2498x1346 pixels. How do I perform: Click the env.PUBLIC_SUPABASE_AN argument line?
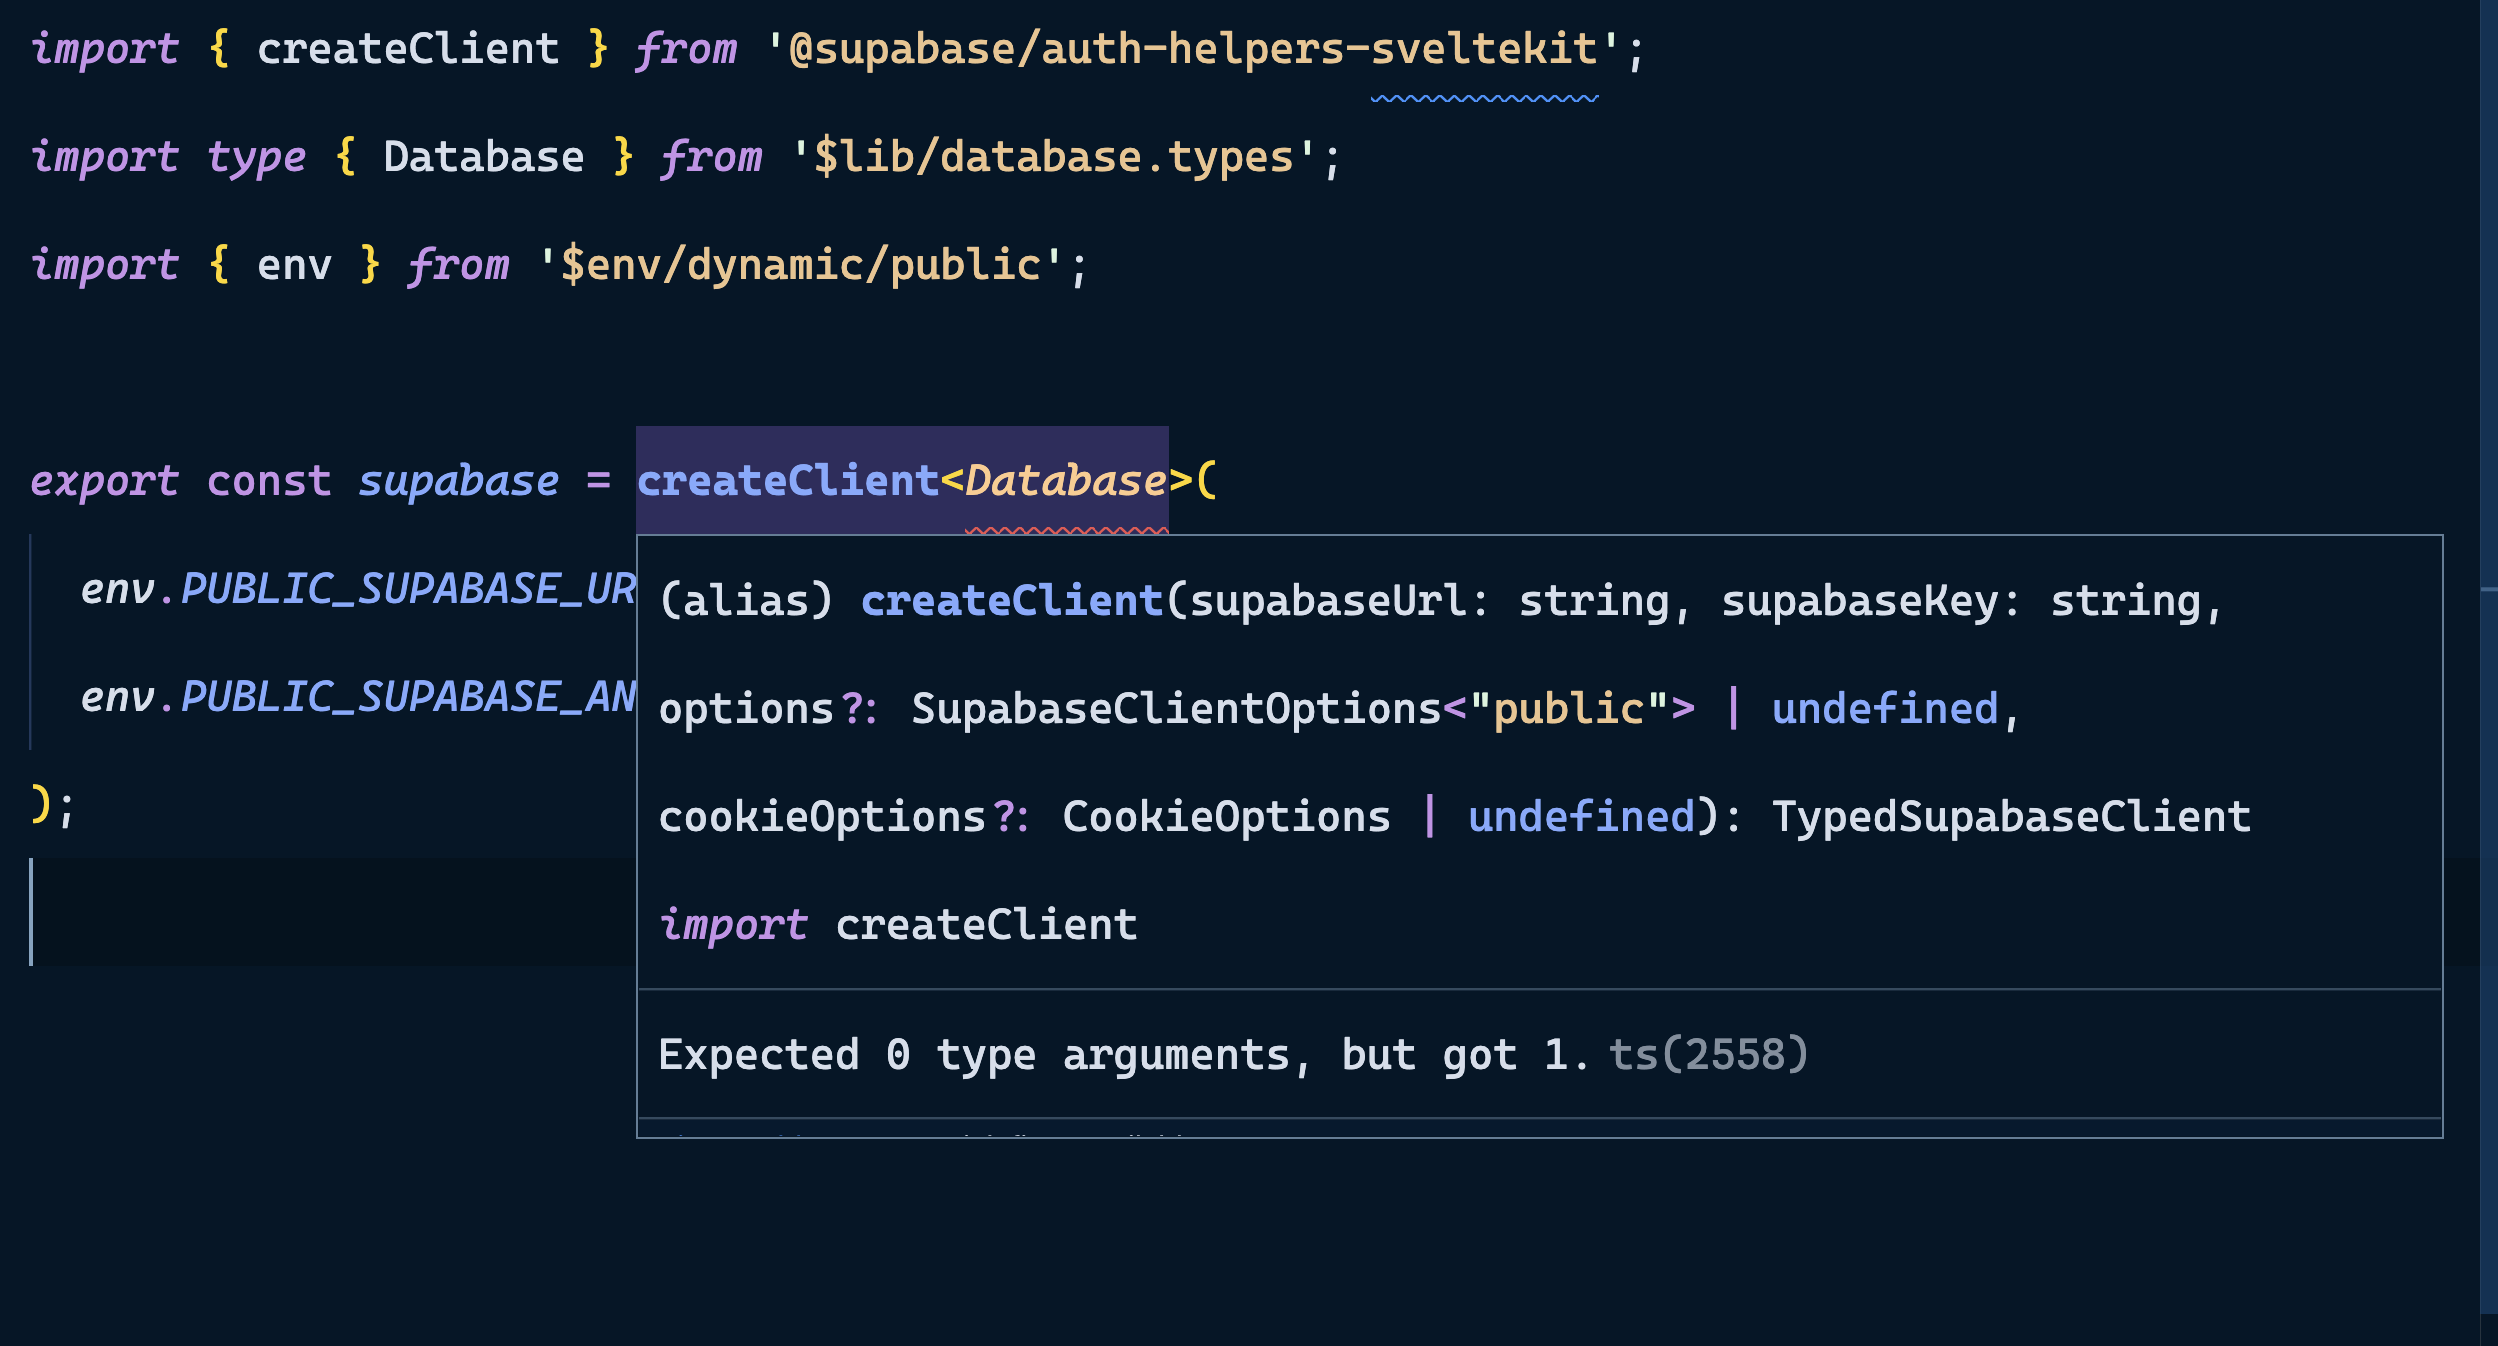pos(357,697)
